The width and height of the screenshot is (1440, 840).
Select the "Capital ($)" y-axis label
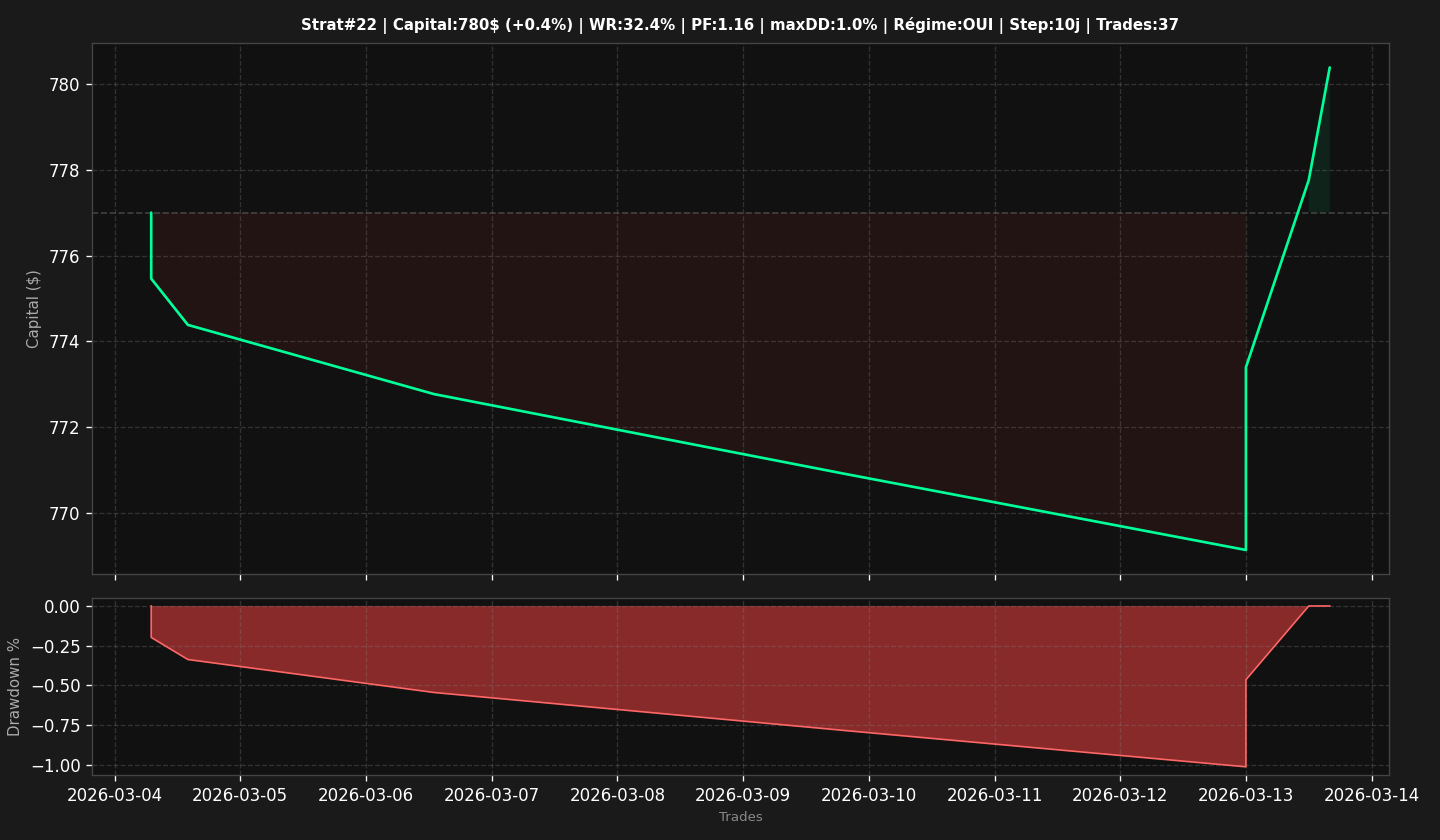click(x=33, y=309)
